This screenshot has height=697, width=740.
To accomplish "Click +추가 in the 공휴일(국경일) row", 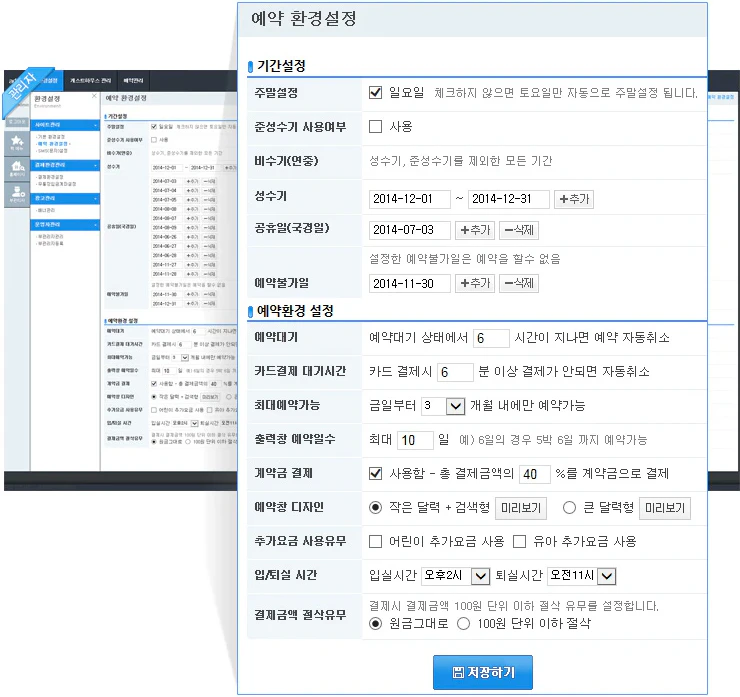I will coord(475,230).
